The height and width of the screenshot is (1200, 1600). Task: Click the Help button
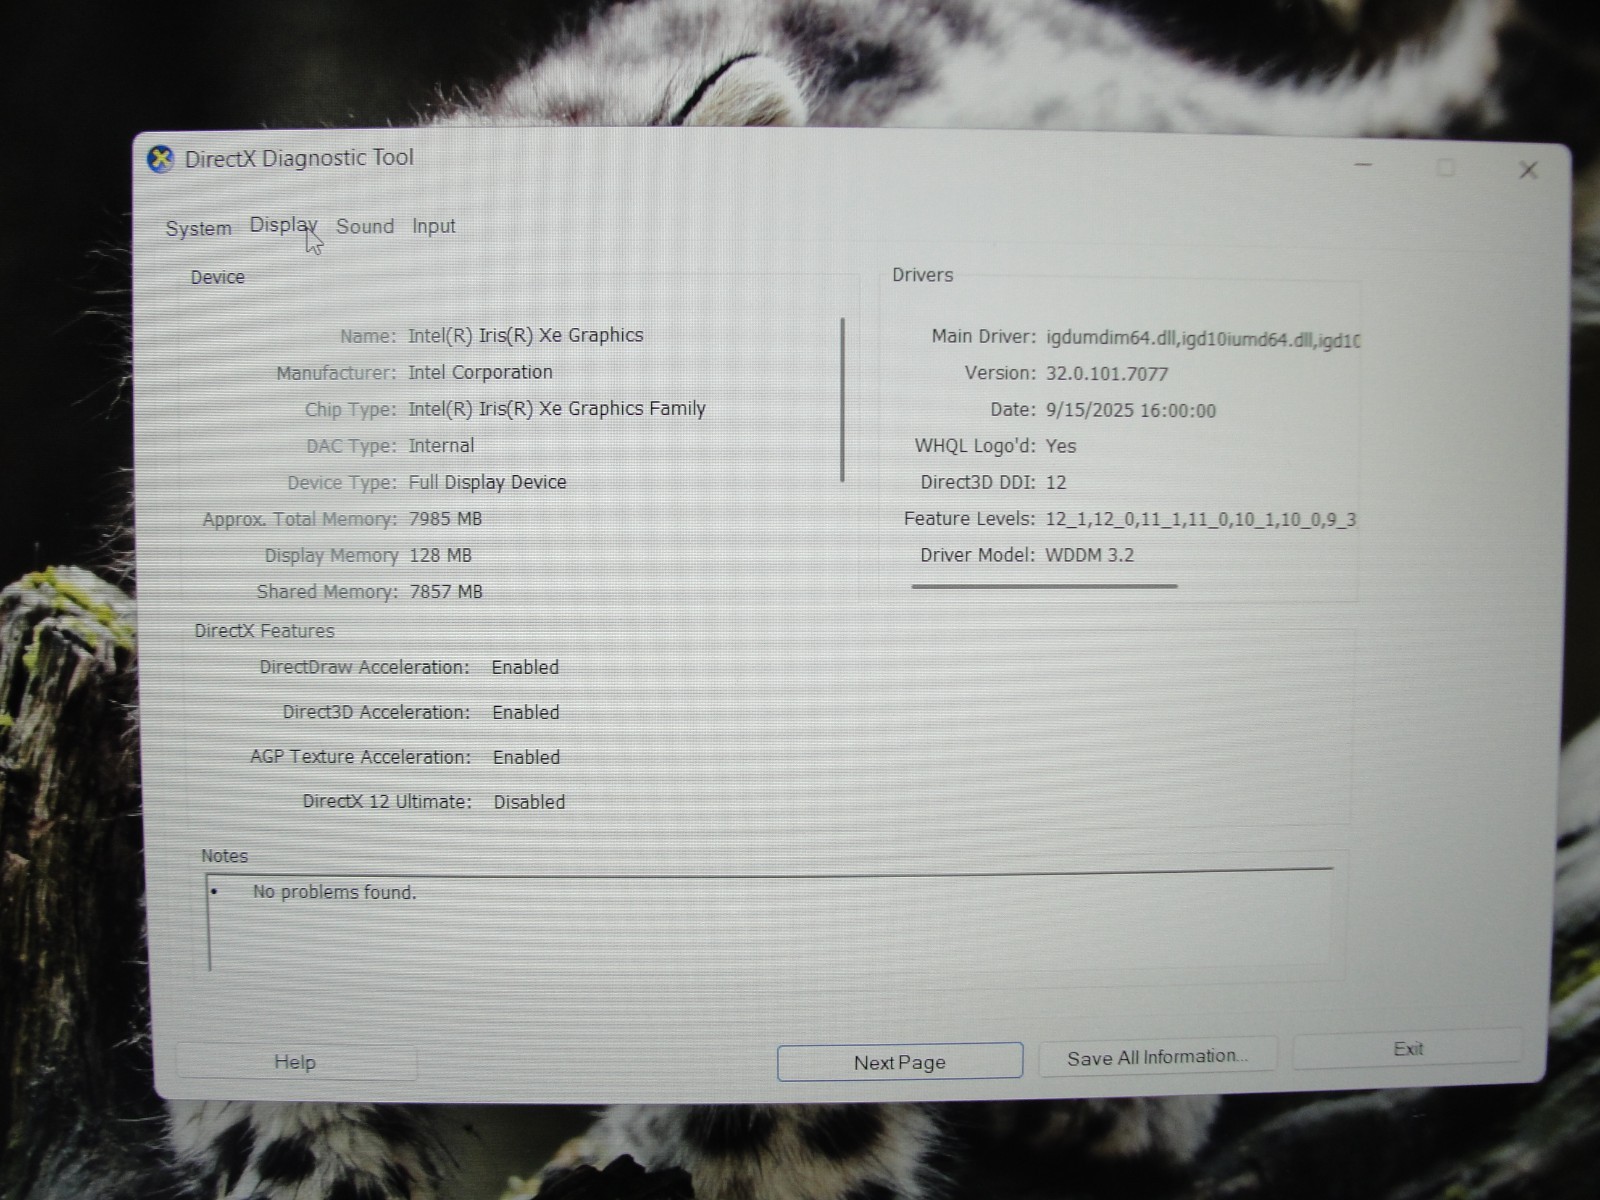coord(295,1062)
